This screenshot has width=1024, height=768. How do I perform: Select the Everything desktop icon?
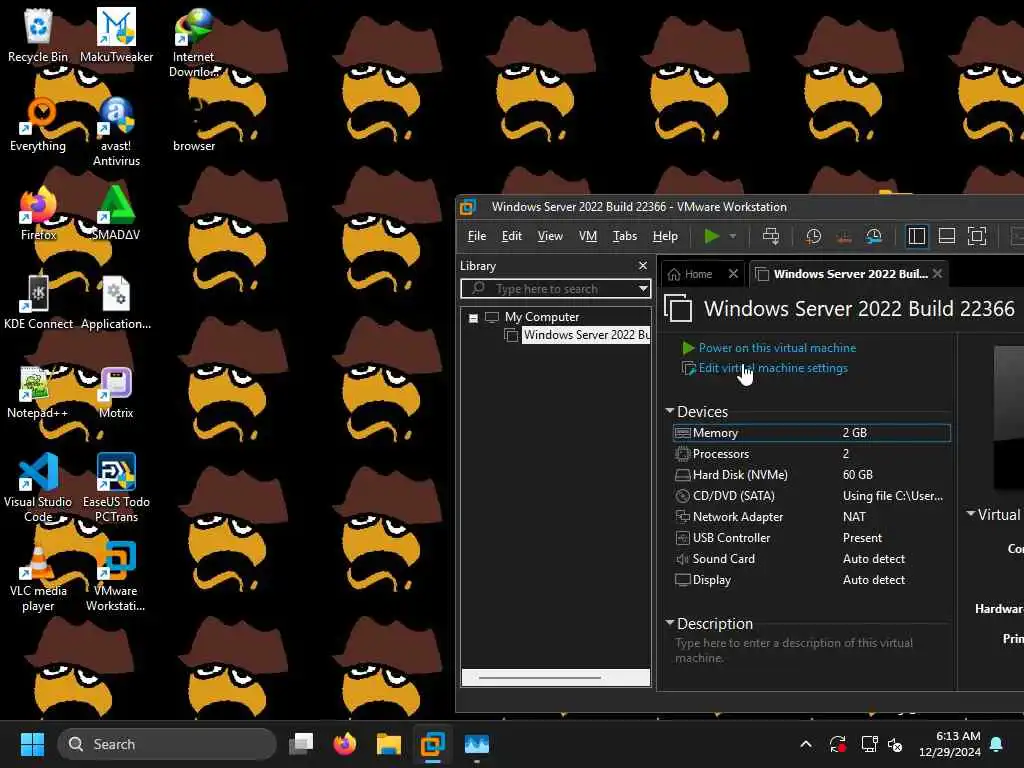pyautogui.click(x=38, y=124)
